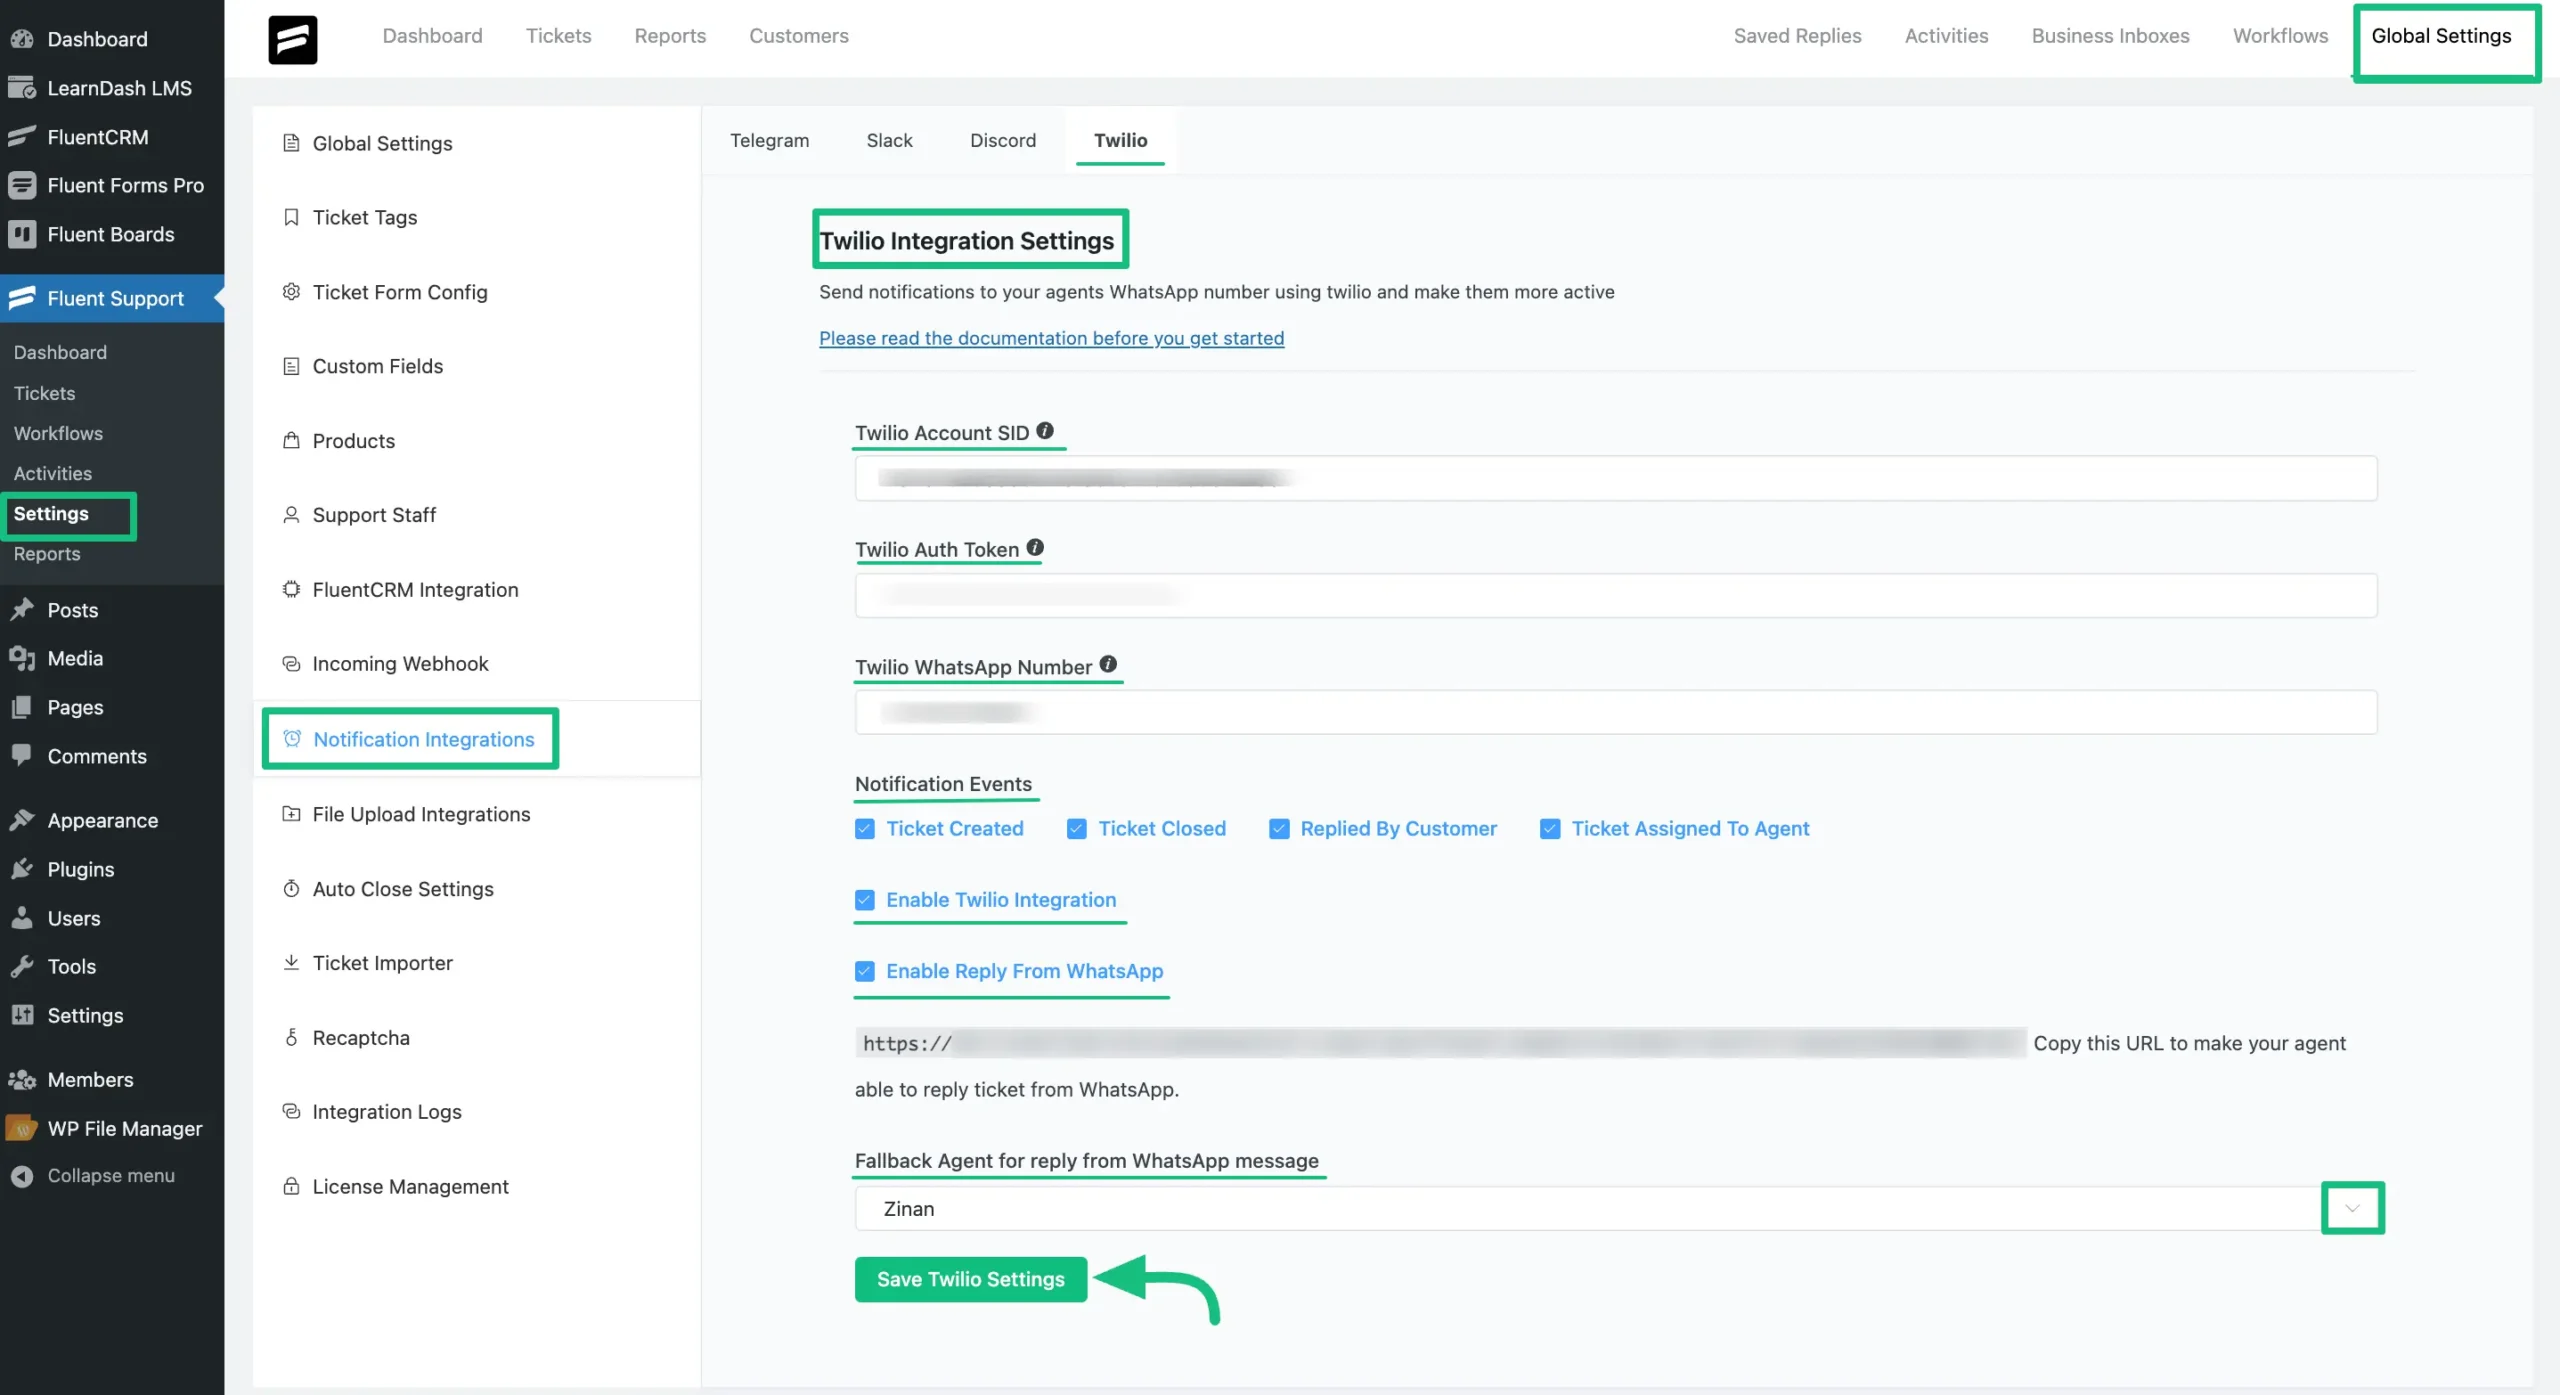Click the Users person icon
This screenshot has width=2560, height=1395.
point(22,918)
